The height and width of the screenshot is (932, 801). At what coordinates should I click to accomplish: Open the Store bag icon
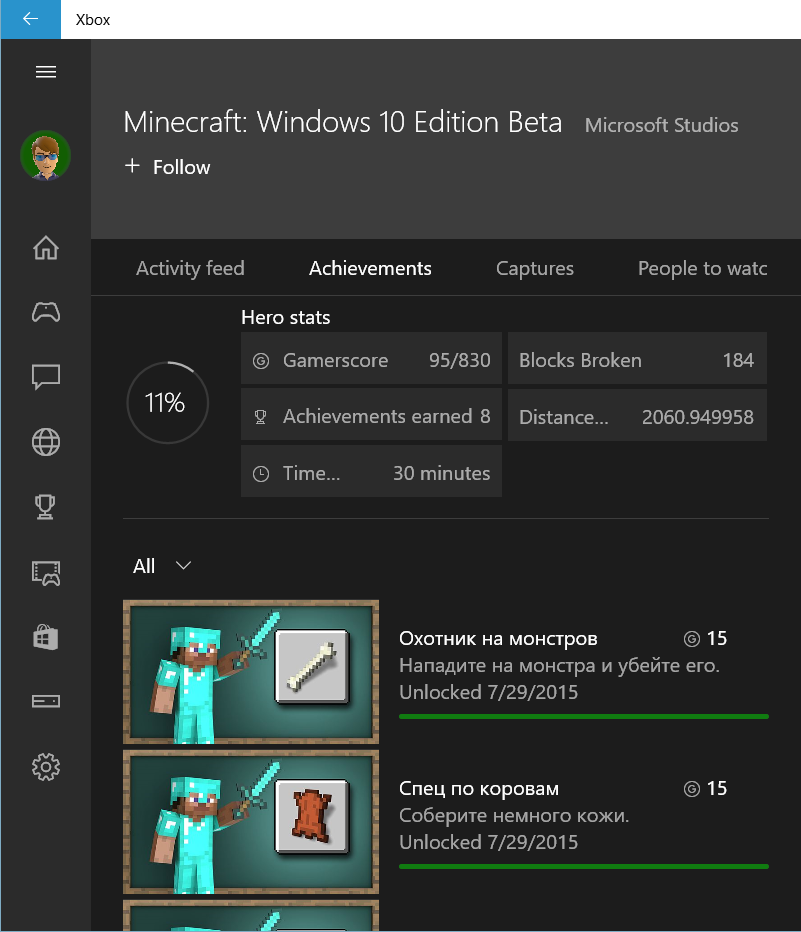(x=46, y=637)
